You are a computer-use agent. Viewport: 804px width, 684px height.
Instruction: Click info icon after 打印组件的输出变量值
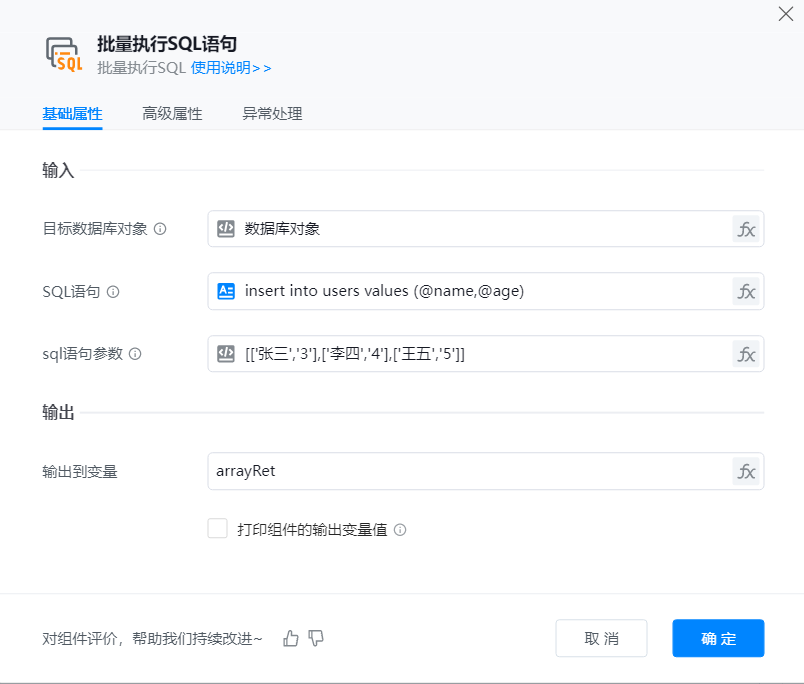tap(400, 530)
